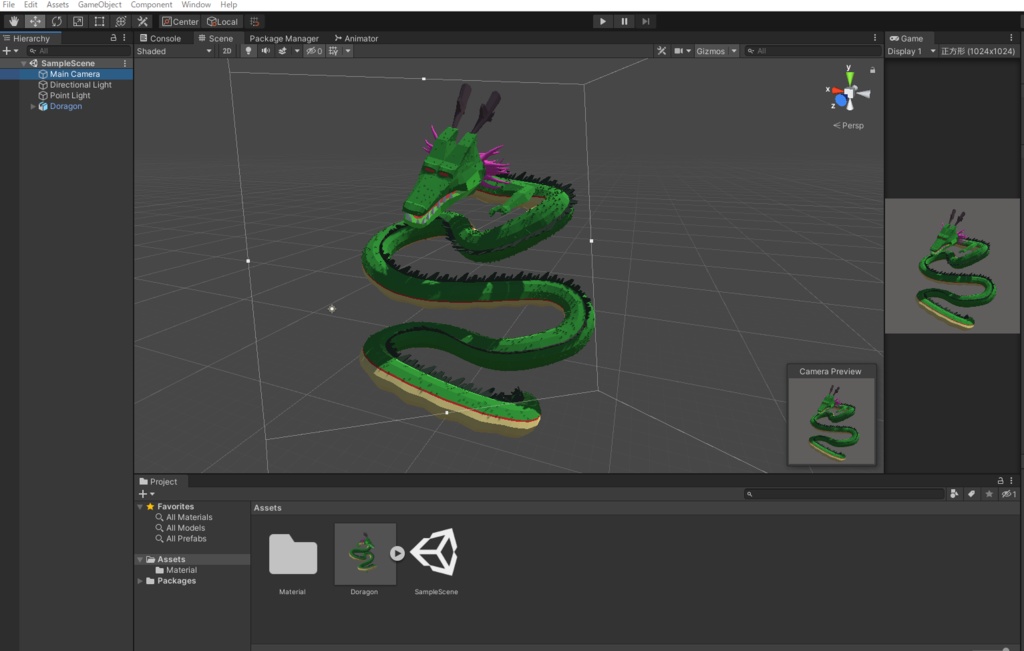Open SampleScene options menu

point(125,63)
